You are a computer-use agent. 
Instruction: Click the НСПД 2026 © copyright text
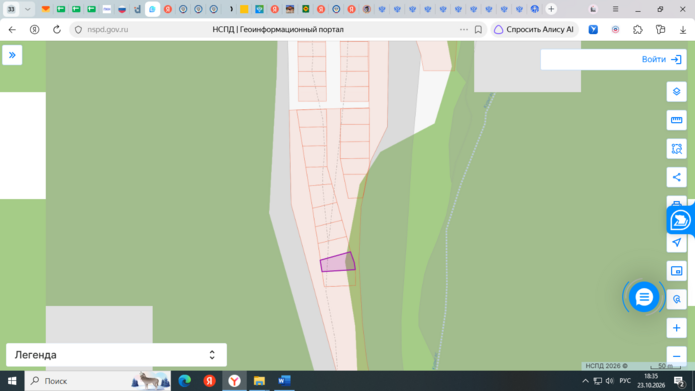(606, 366)
